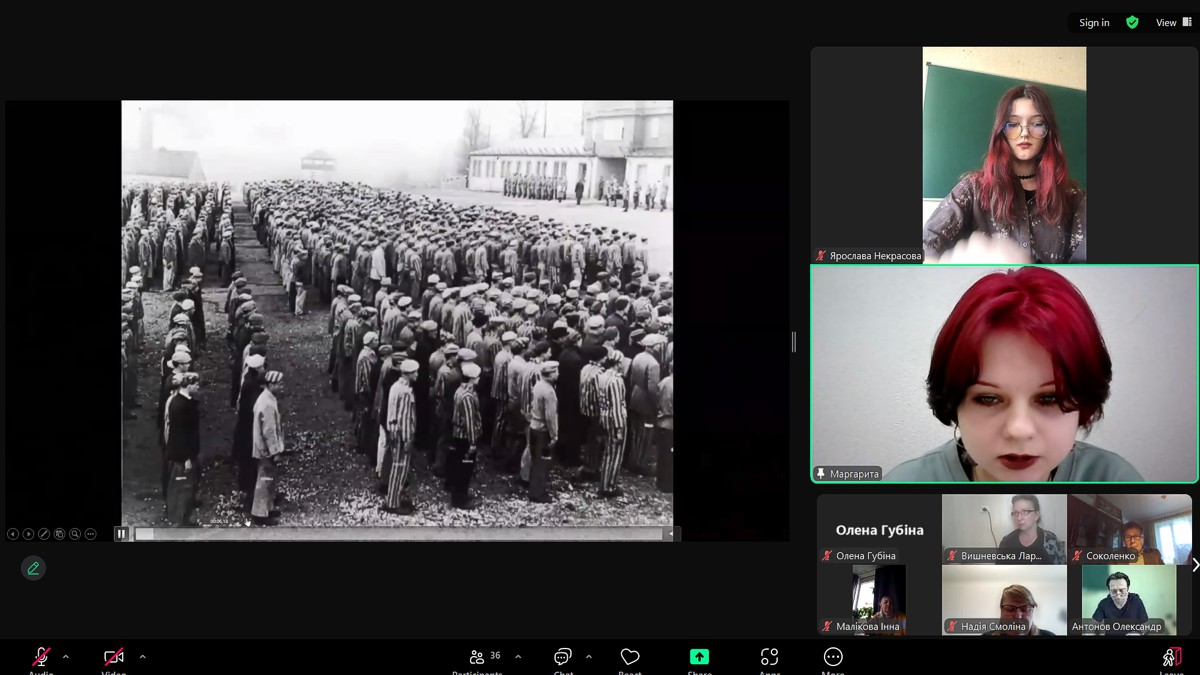Pause the shared slideshow video
This screenshot has width=1200, height=675.
(122, 534)
